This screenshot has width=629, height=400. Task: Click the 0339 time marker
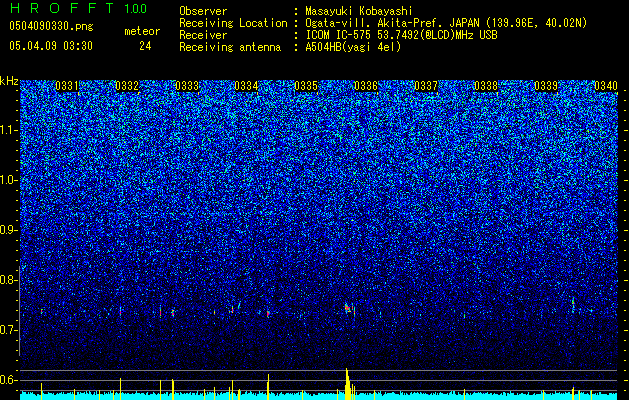click(x=546, y=86)
